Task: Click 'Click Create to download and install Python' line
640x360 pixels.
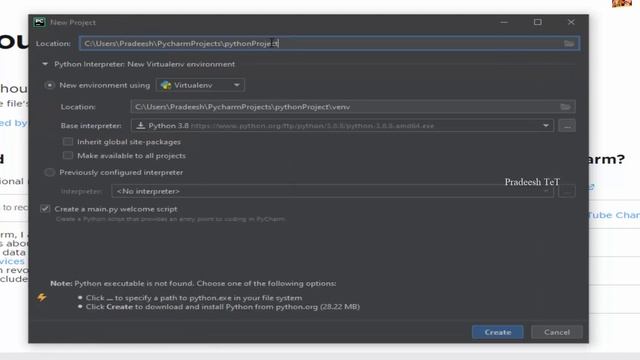Action: pyautogui.click(x=222, y=307)
